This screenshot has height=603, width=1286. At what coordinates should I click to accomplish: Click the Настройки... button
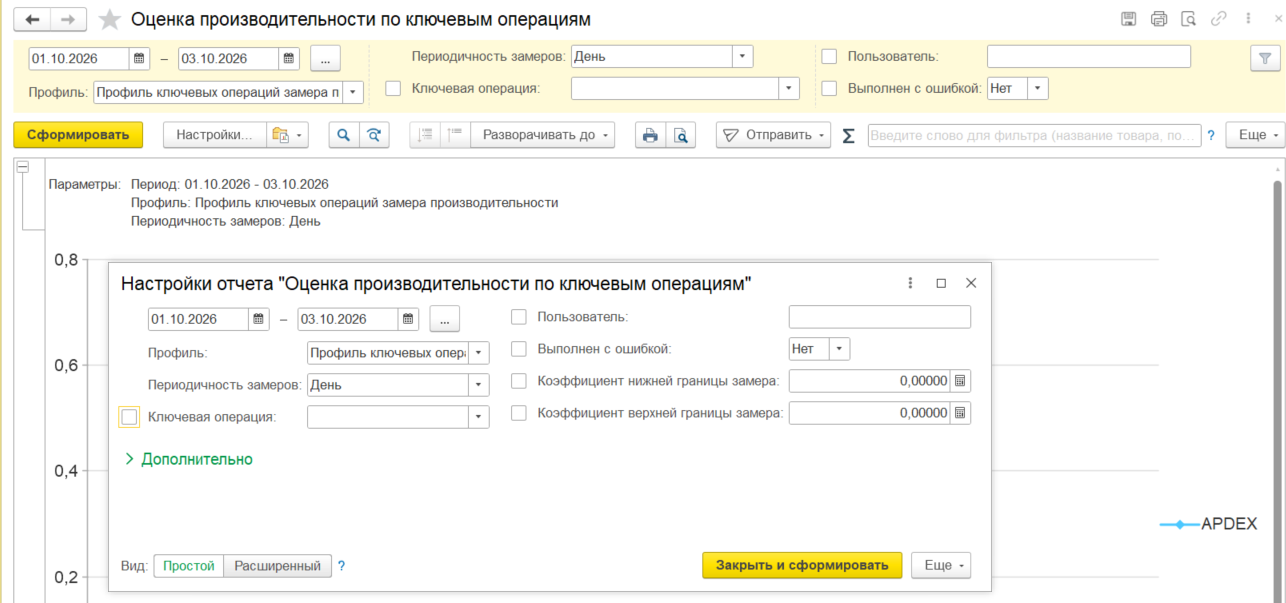(215, 135)
